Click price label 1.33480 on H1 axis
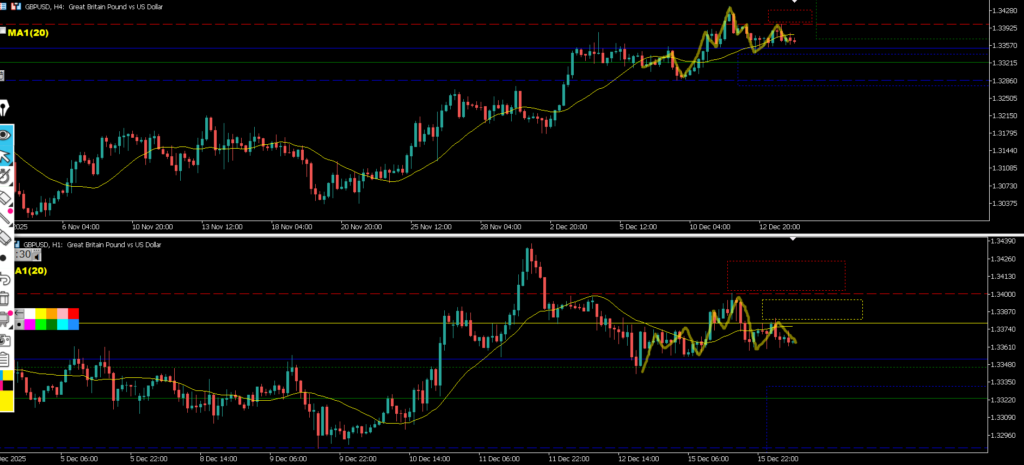Image resolution: width=1024 pixels, height=465 pixels. click(1002, 364)
